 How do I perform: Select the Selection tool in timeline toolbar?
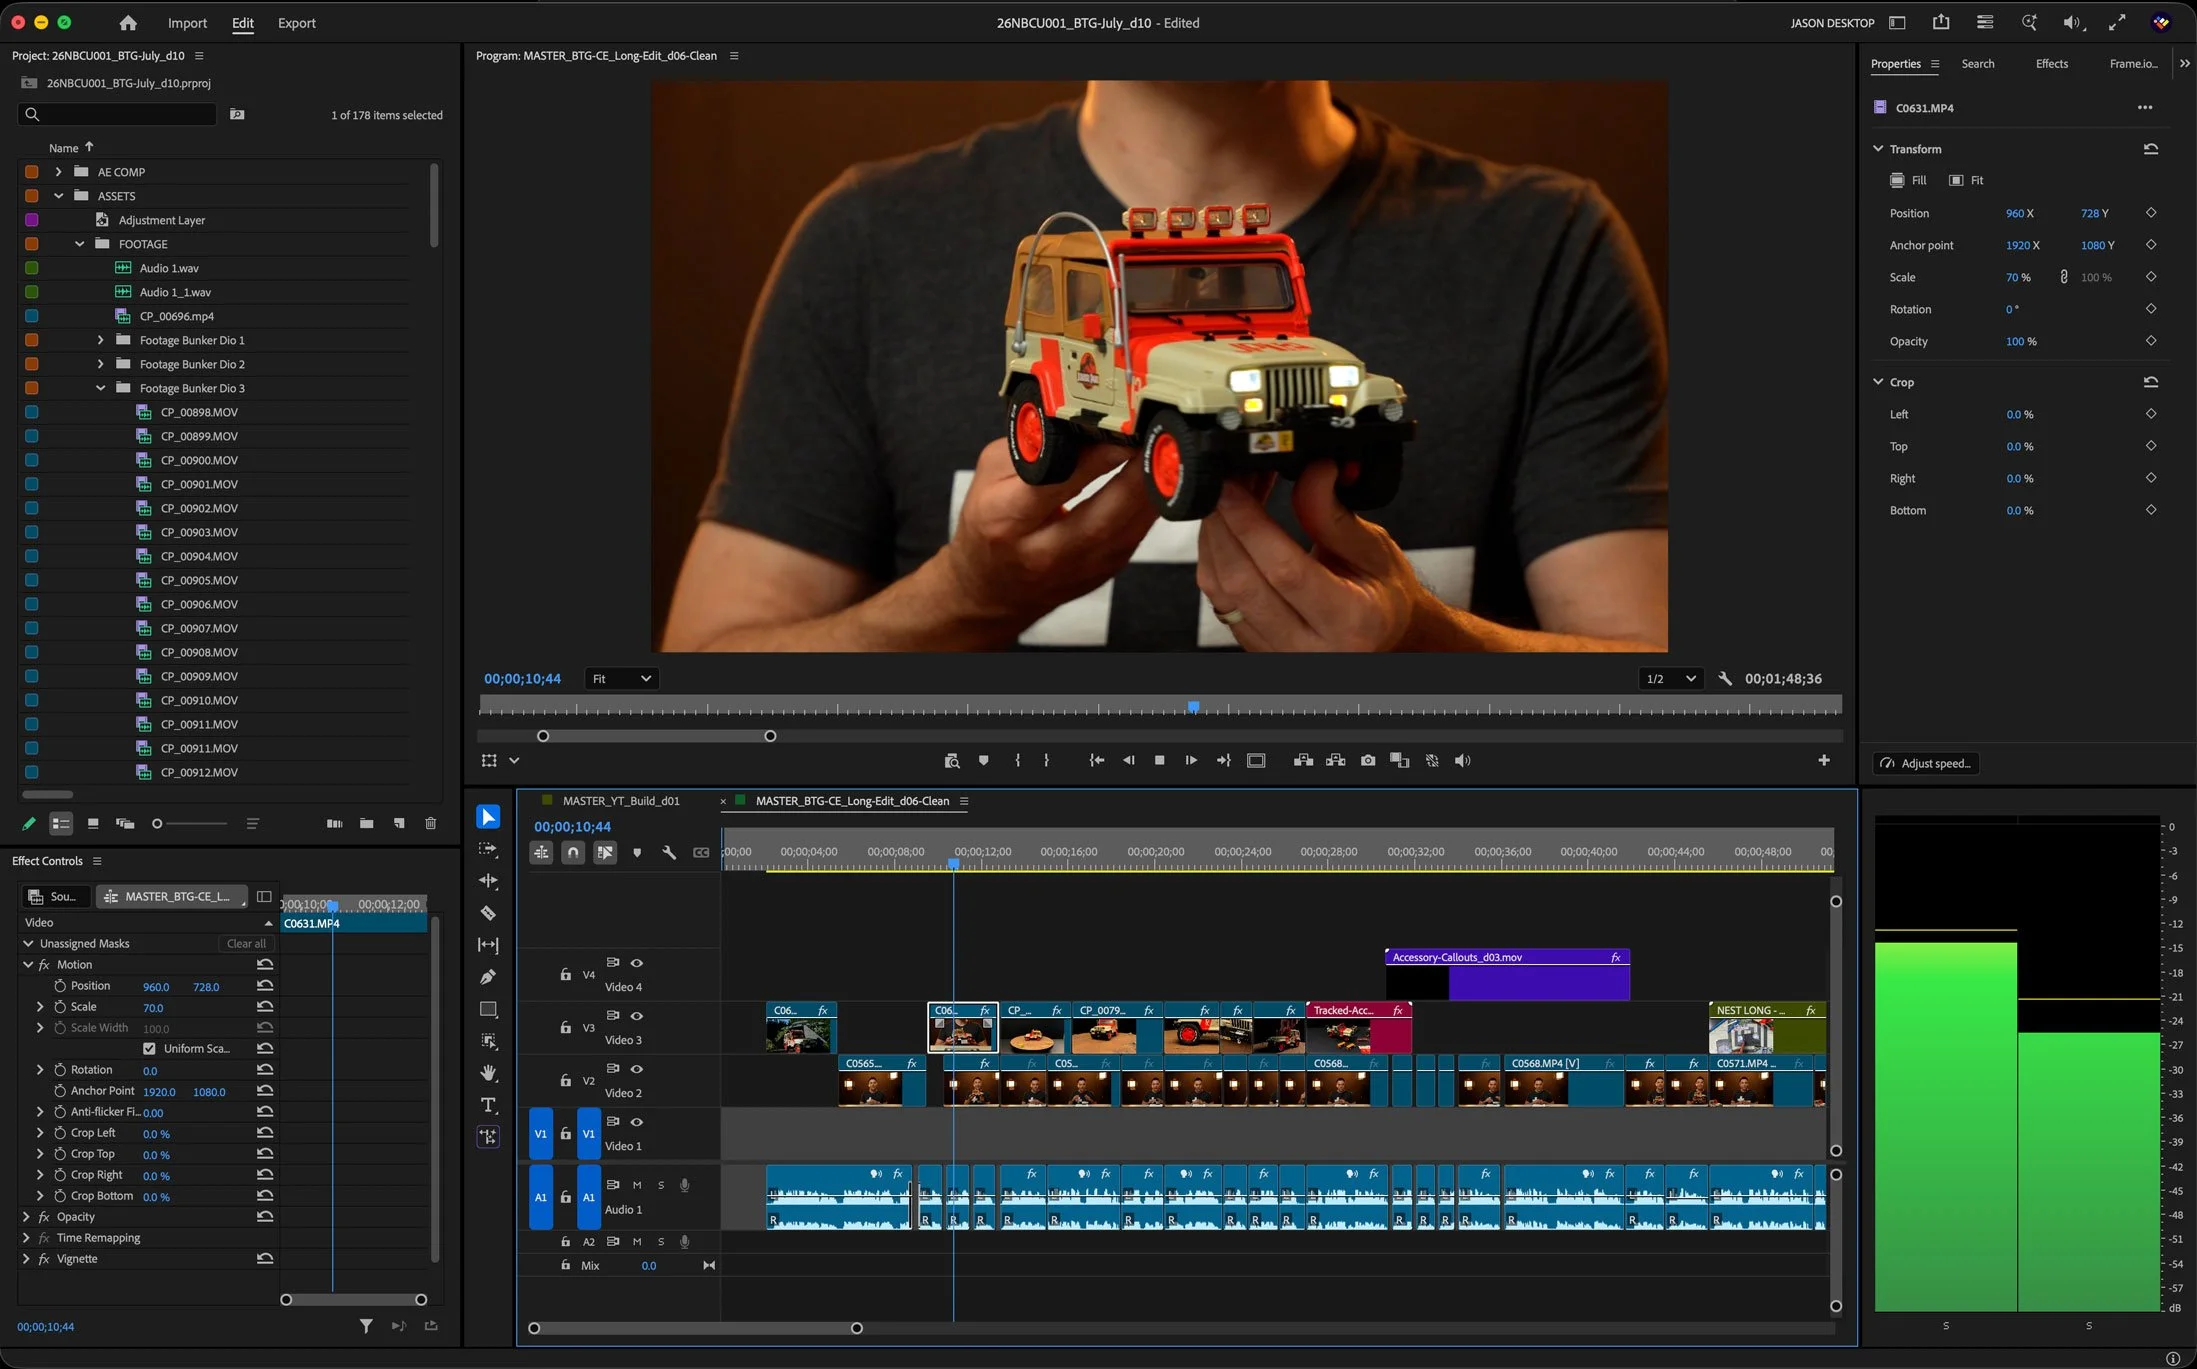point(488,817)
